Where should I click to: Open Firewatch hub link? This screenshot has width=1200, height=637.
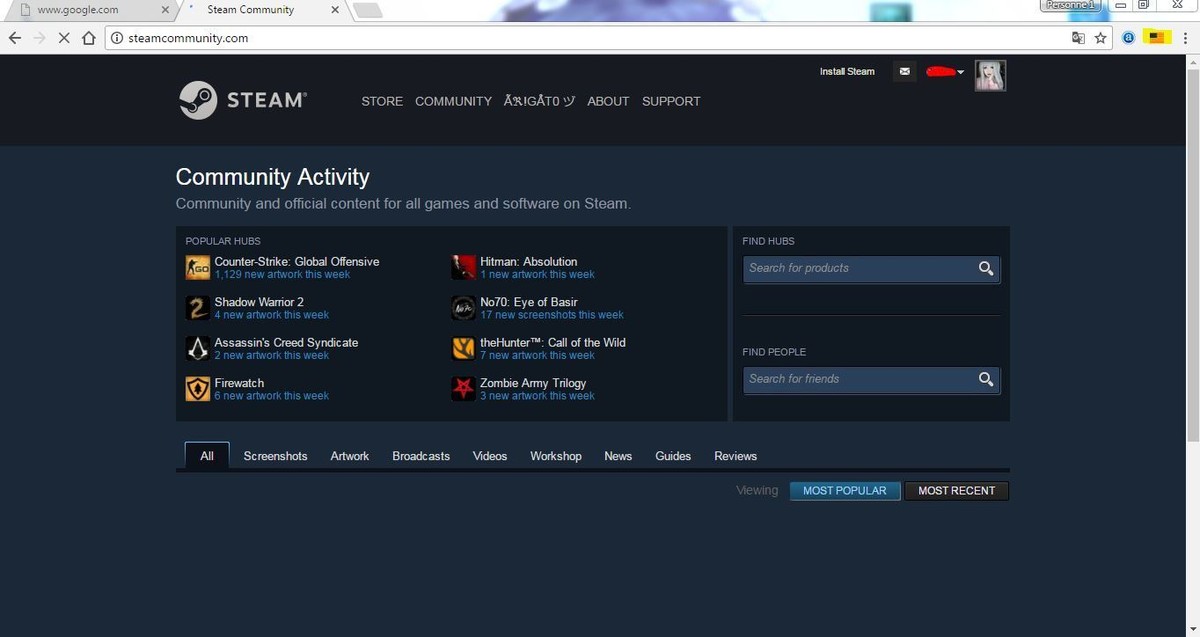pyautogui.click(x=239, y=383)
